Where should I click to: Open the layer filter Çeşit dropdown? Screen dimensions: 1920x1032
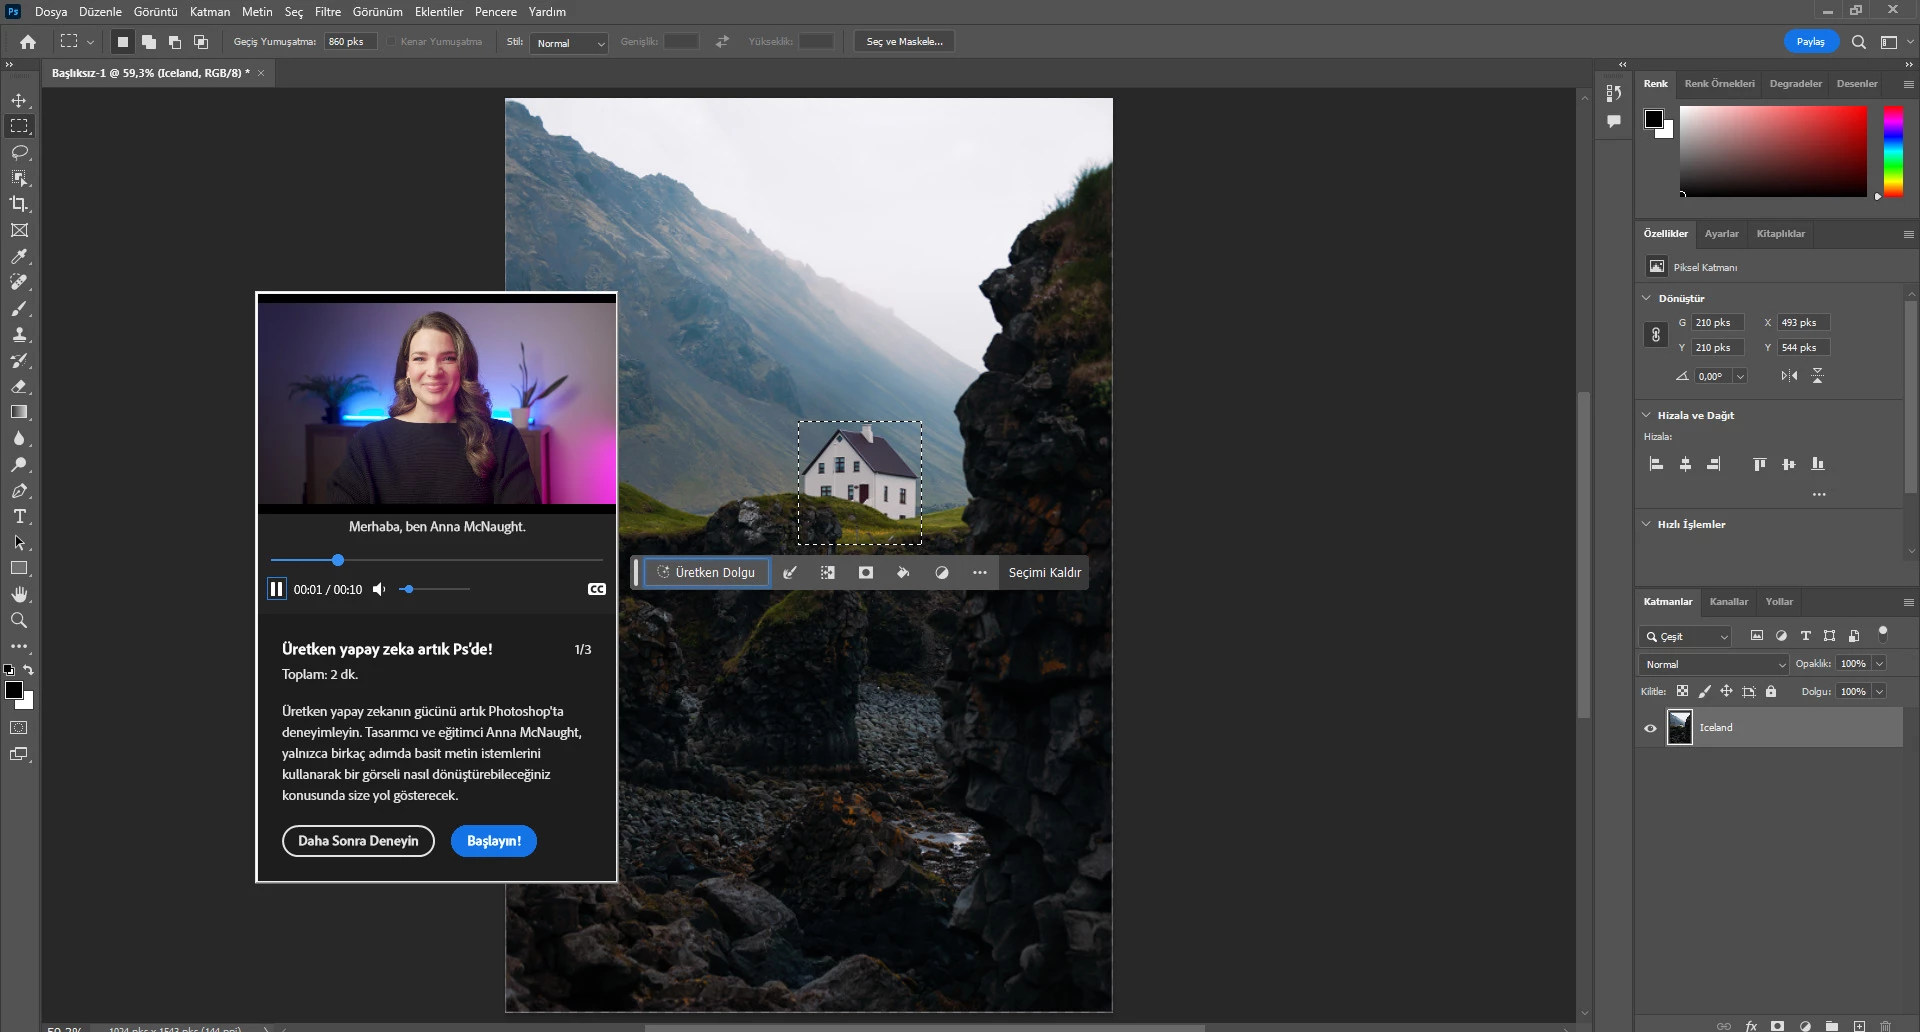click(1685, 637)
